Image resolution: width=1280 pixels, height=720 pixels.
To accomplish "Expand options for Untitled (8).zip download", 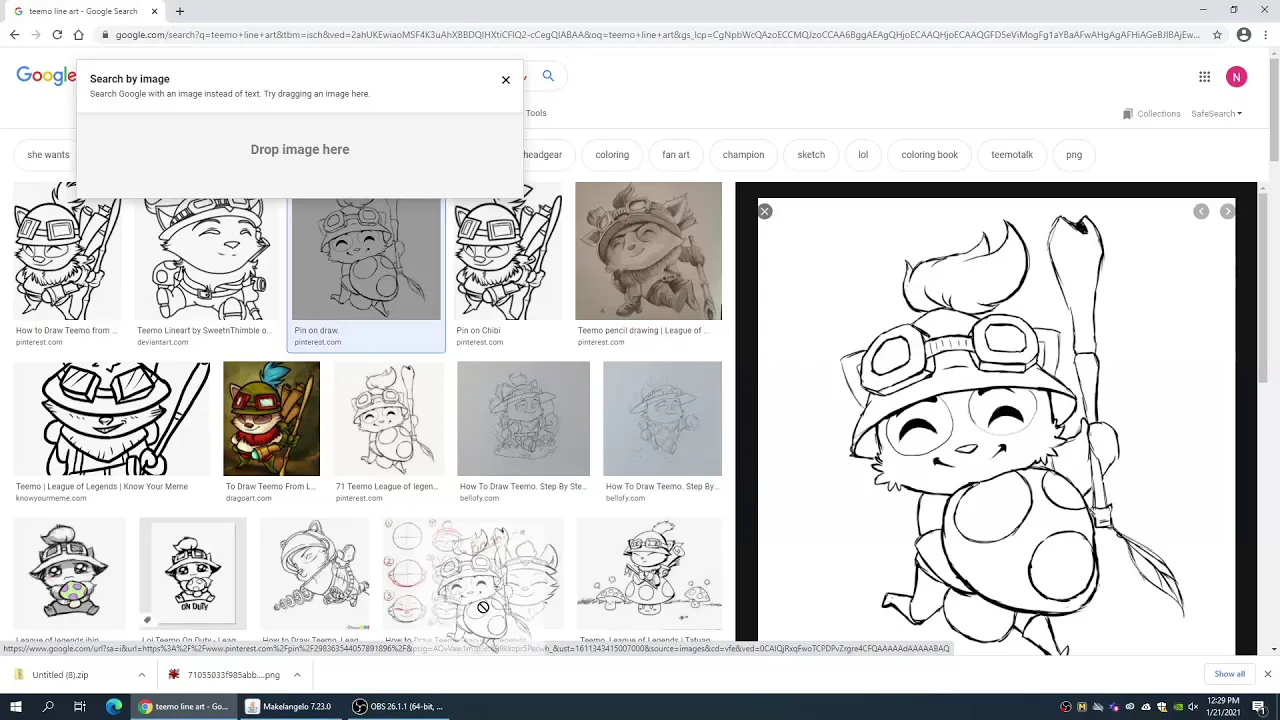I will [141, 675].
